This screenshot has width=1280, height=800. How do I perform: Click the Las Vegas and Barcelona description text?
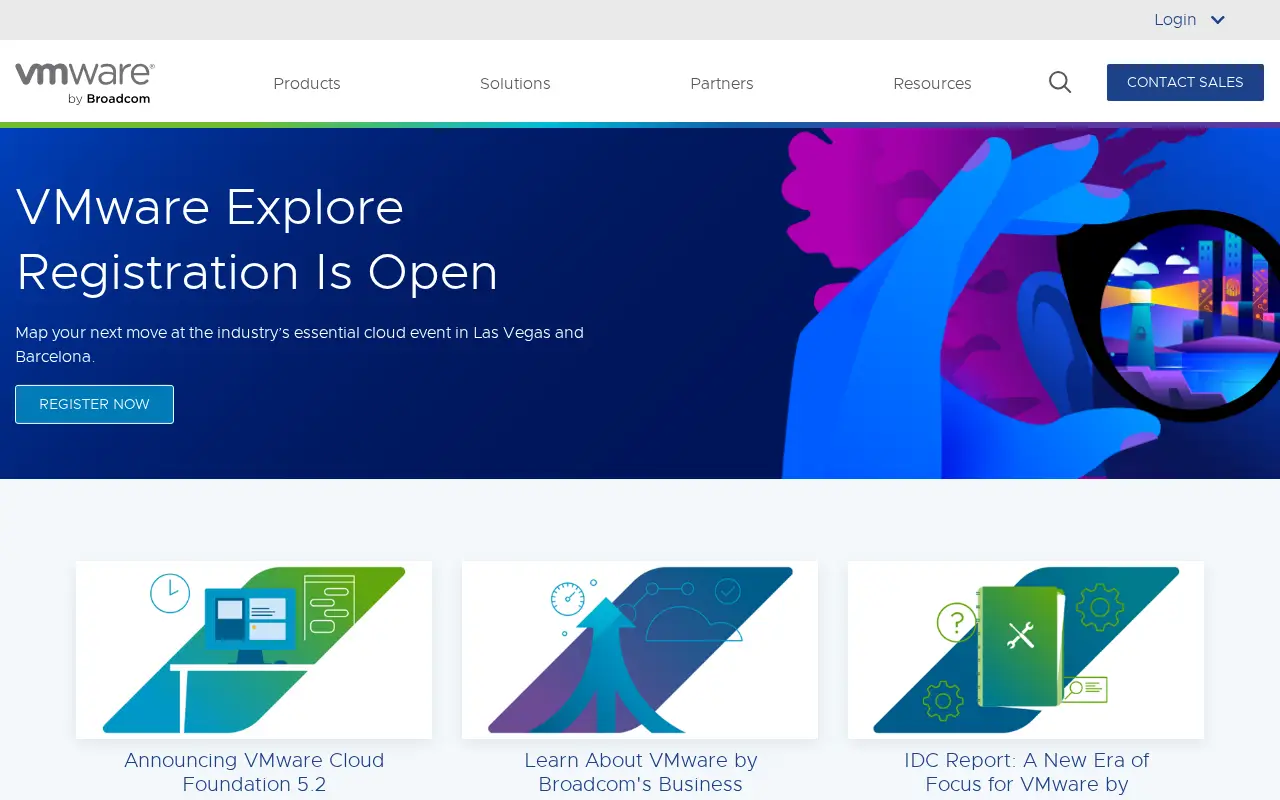(x=299, y=344)
